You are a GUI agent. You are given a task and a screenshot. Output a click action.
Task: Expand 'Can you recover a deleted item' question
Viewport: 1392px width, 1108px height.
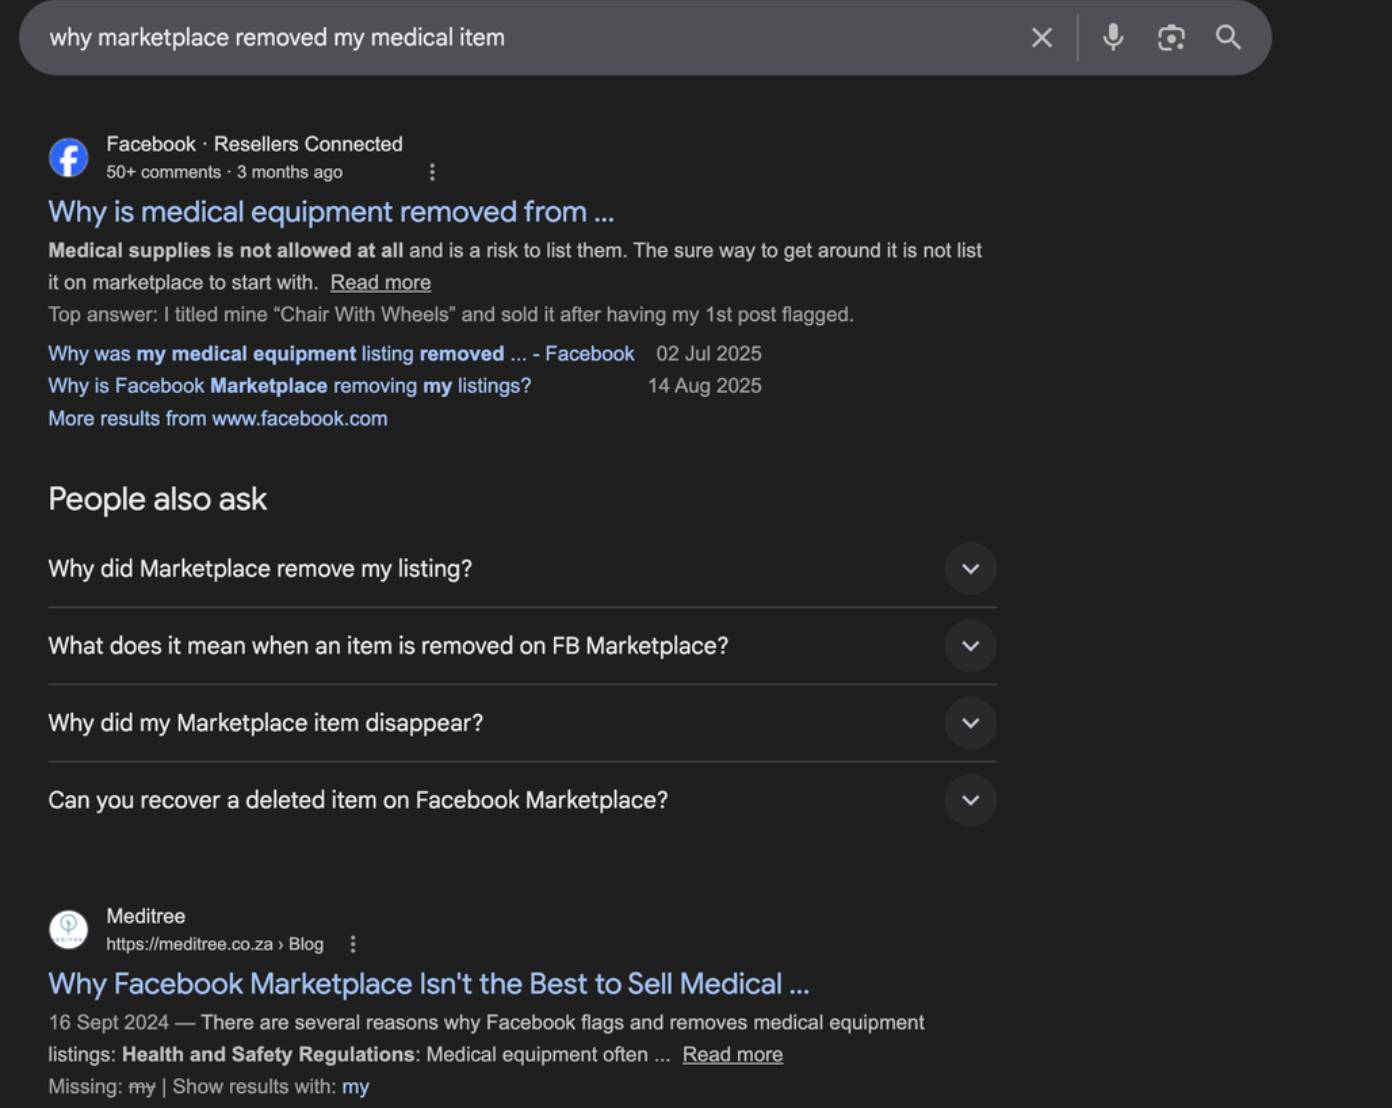(x=522, y=800)
